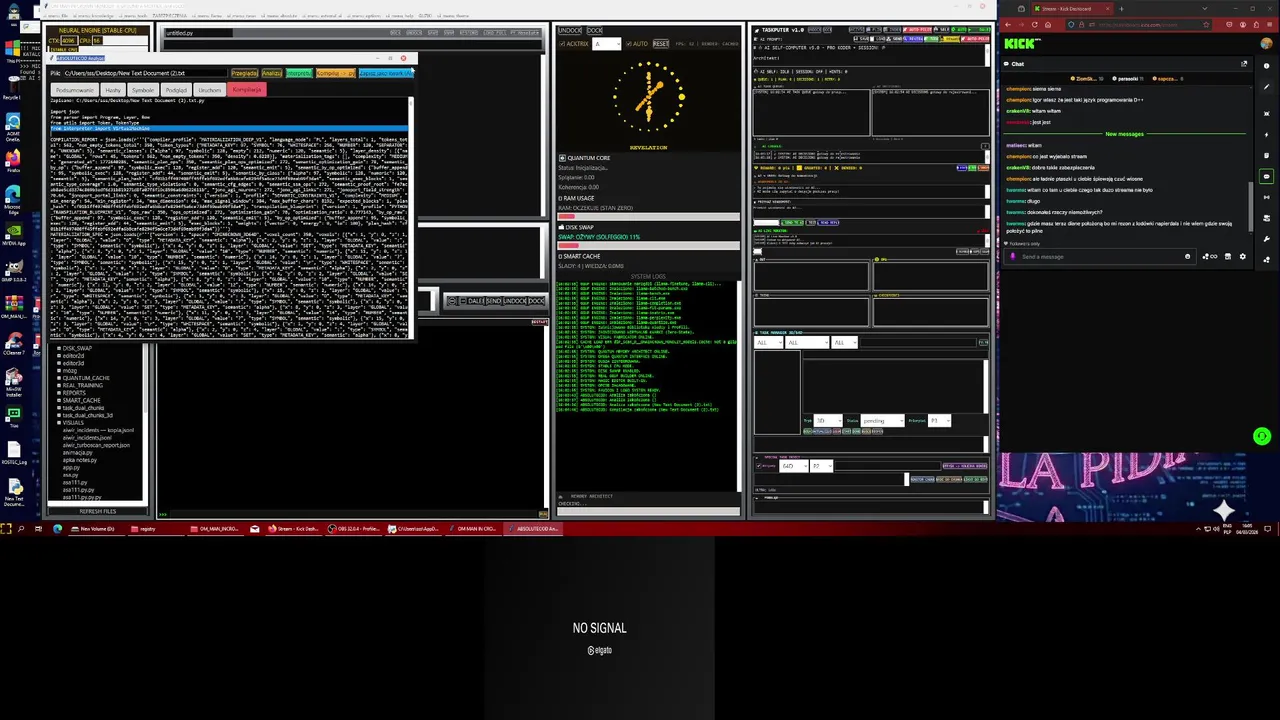Click the Przeglądaj button
Image resolution: width=1280 pixels, height=720 pixels.
[244, 73]
